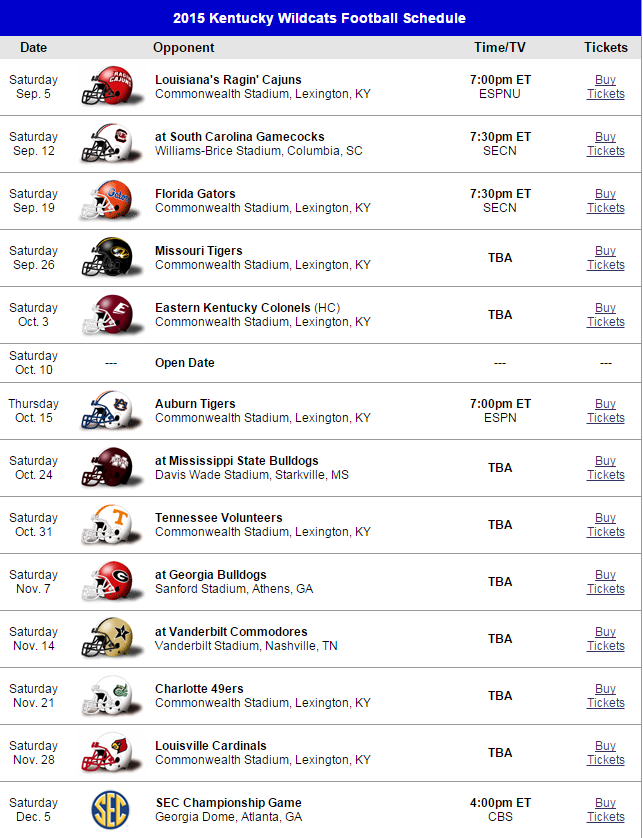Buy tickets for the Auburn Tigers game
The height and width of the screenshot is (838, 643).
(605, 411)
